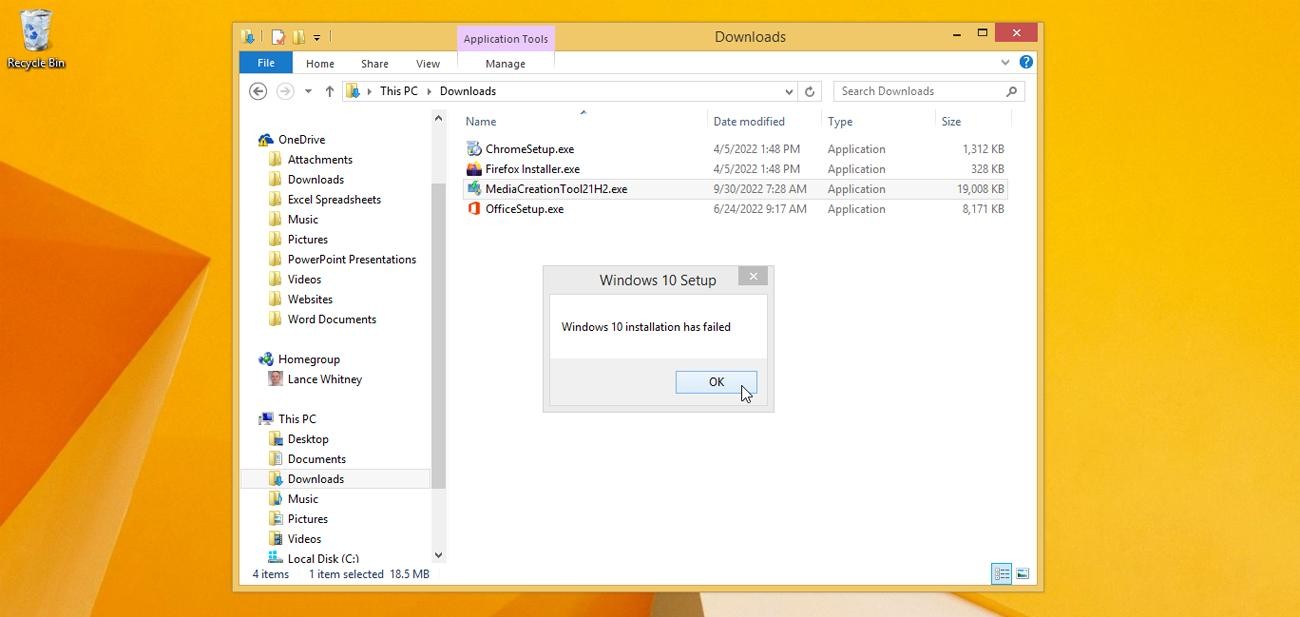Switch to Details view icon in status bar
The height and width of the screenshot is (617, 1300).
pos(1001,574)
